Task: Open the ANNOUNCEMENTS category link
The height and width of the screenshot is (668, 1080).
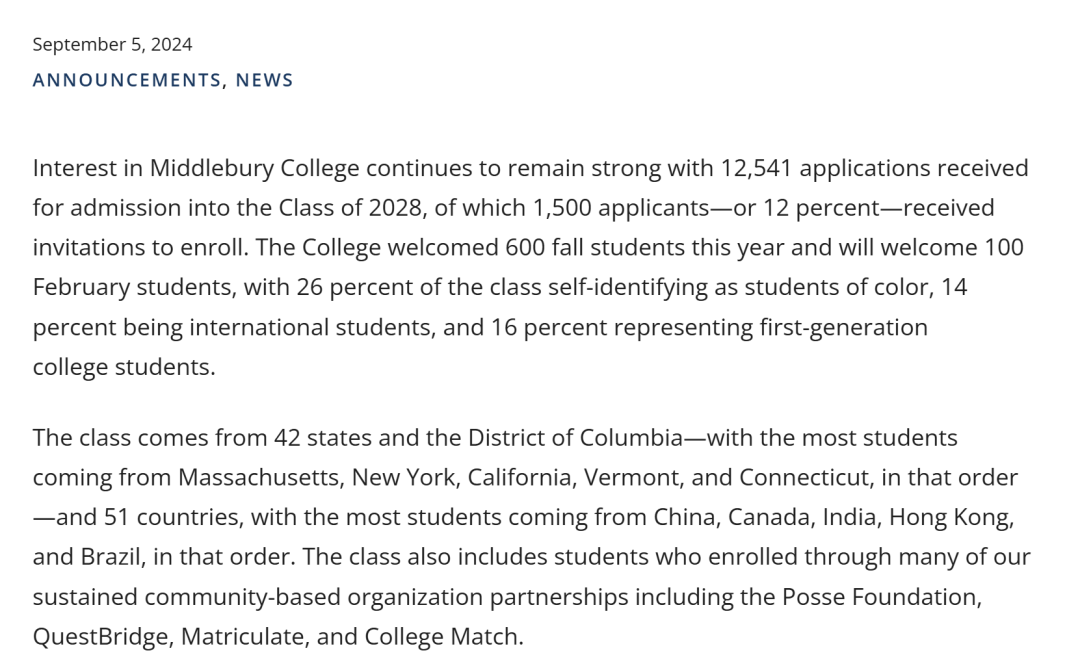Action: coord(127,80)
